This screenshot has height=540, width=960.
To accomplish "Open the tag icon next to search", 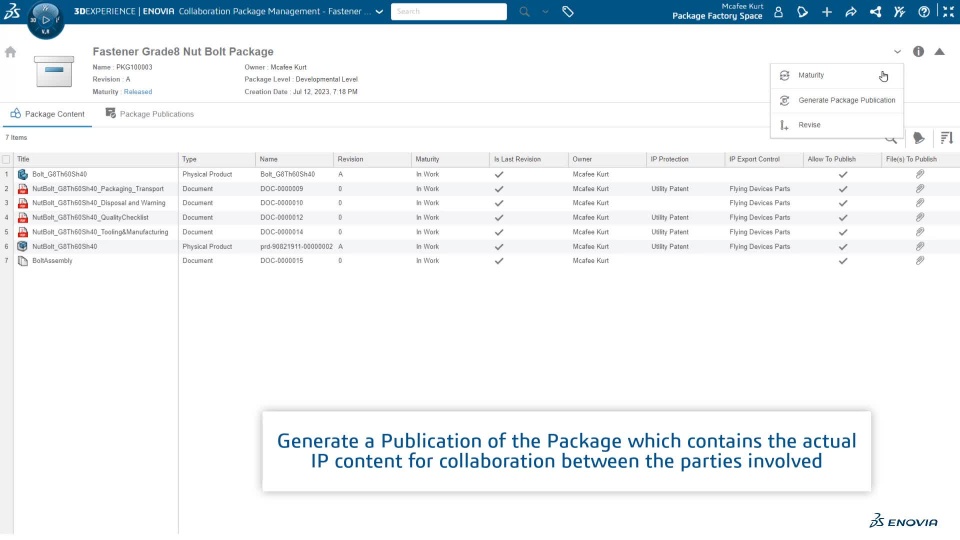I will coord(568,12).
